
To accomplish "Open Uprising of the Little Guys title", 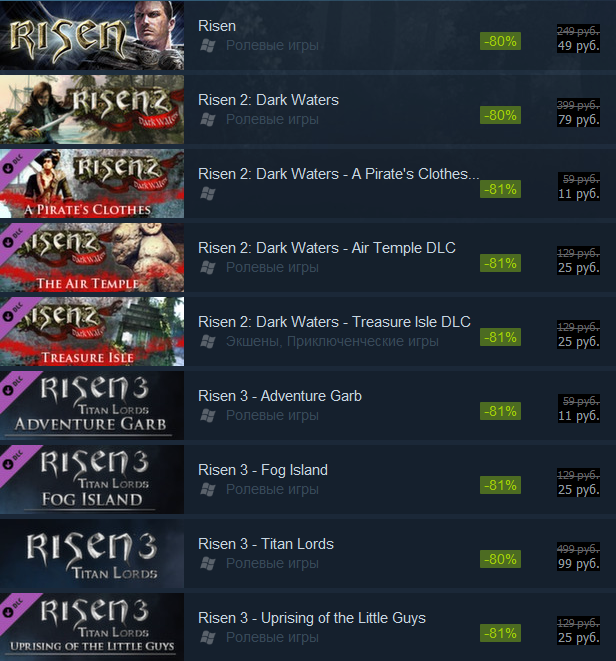I will [312, 618].
